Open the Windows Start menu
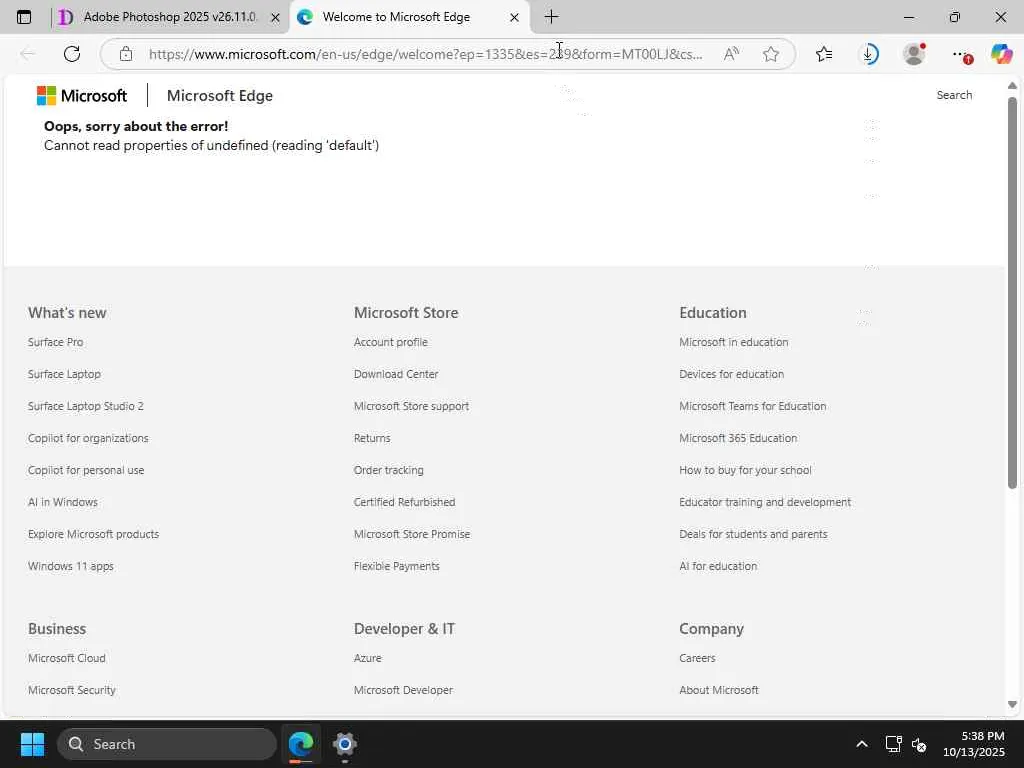Image resolution: width=1024 pixels, height=768 pixels. (32, 744)
